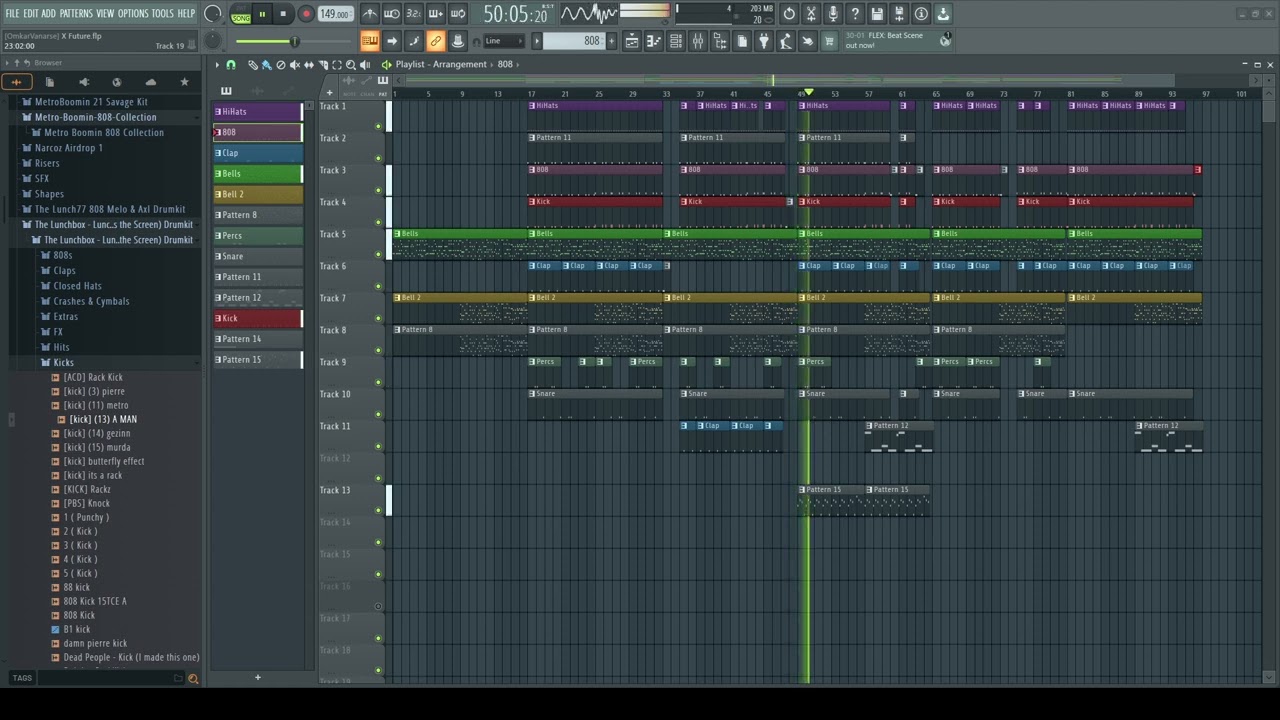This screenshot has width=1280, height=720.
Task: Toggle the link chain button in toolbar
Action: tap(436, 41)
